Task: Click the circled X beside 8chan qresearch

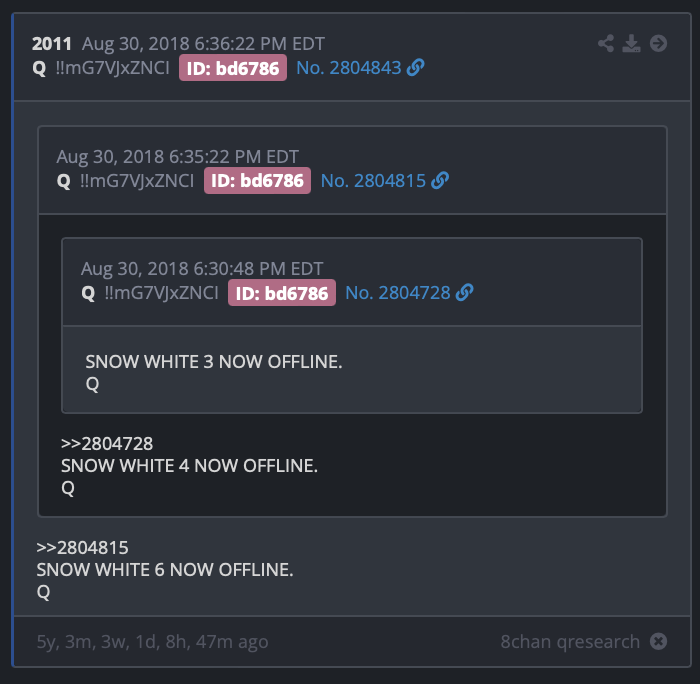Action: point(658,641)
